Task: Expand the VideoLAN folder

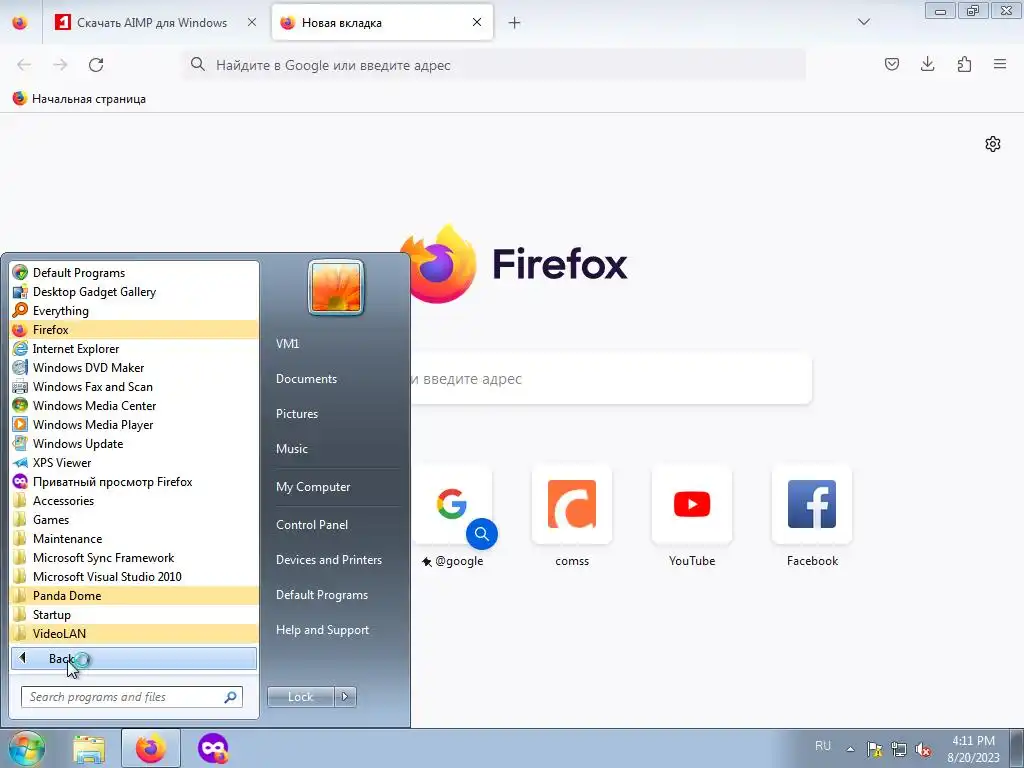Action: pos(134,633)
